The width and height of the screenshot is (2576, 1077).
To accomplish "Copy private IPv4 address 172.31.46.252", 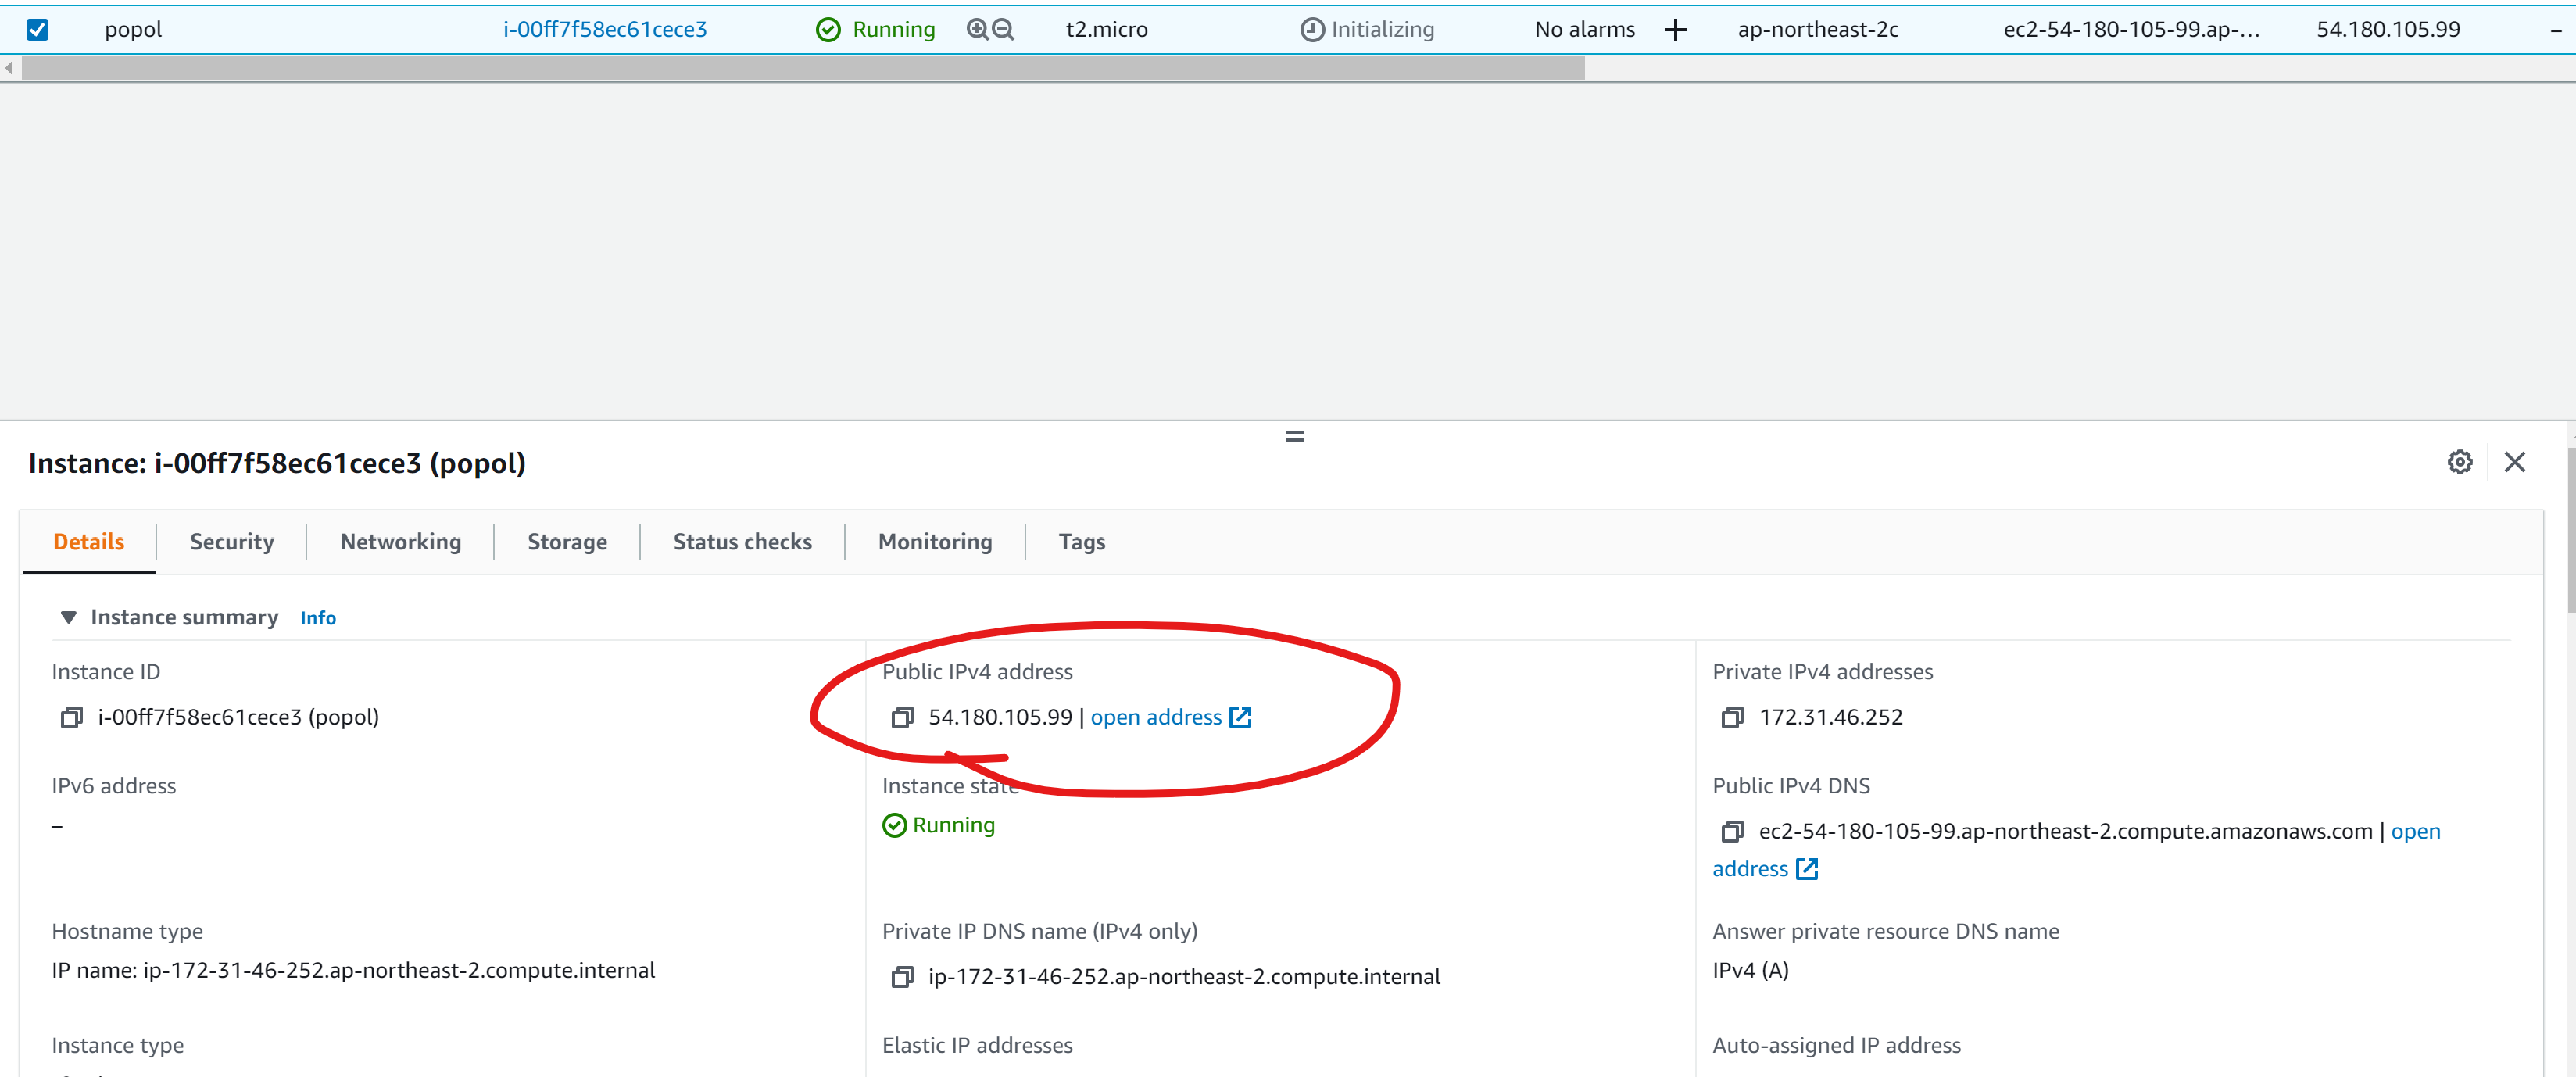I will click(1732, 717).
